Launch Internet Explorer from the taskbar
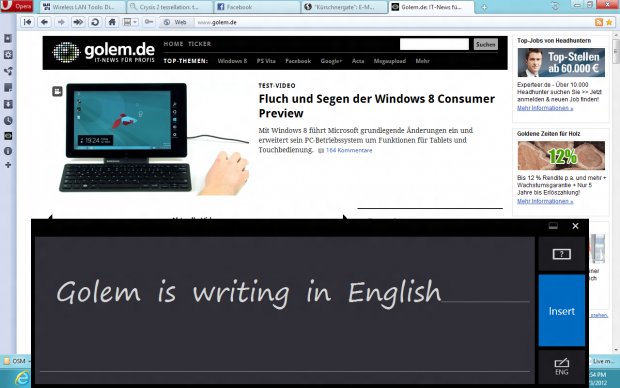The image size is (620, 388). point(21,378)
